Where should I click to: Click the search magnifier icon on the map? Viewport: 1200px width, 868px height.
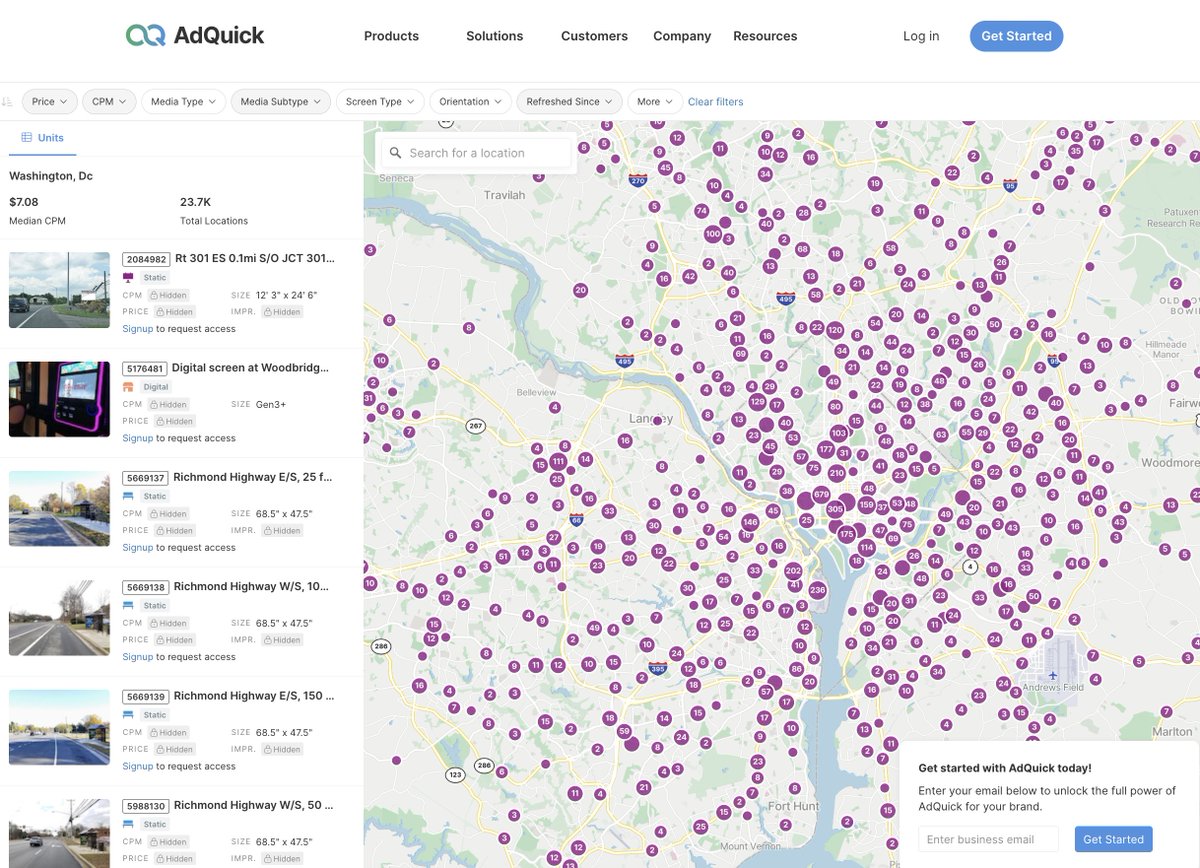tap(395, 153)
